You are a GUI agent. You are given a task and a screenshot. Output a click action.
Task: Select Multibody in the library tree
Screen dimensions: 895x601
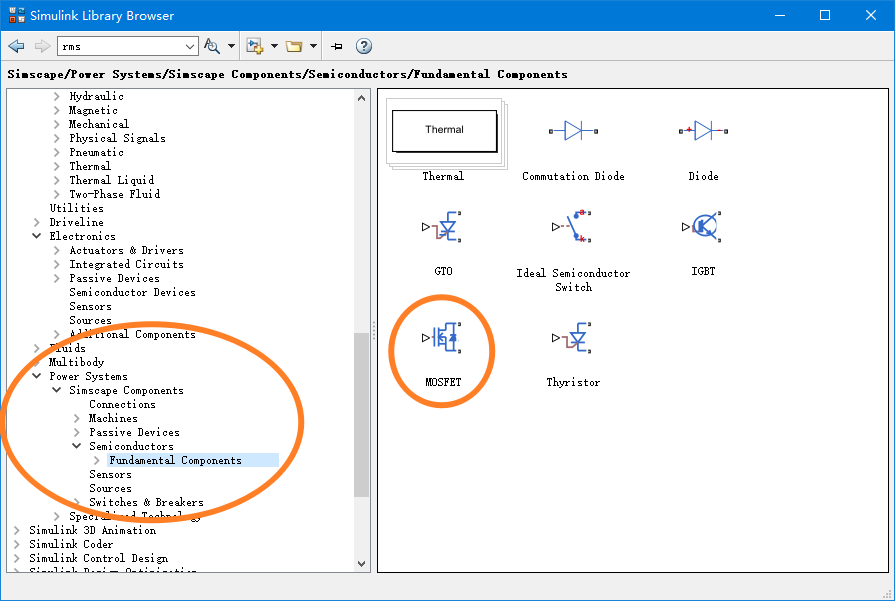[76, 362]
